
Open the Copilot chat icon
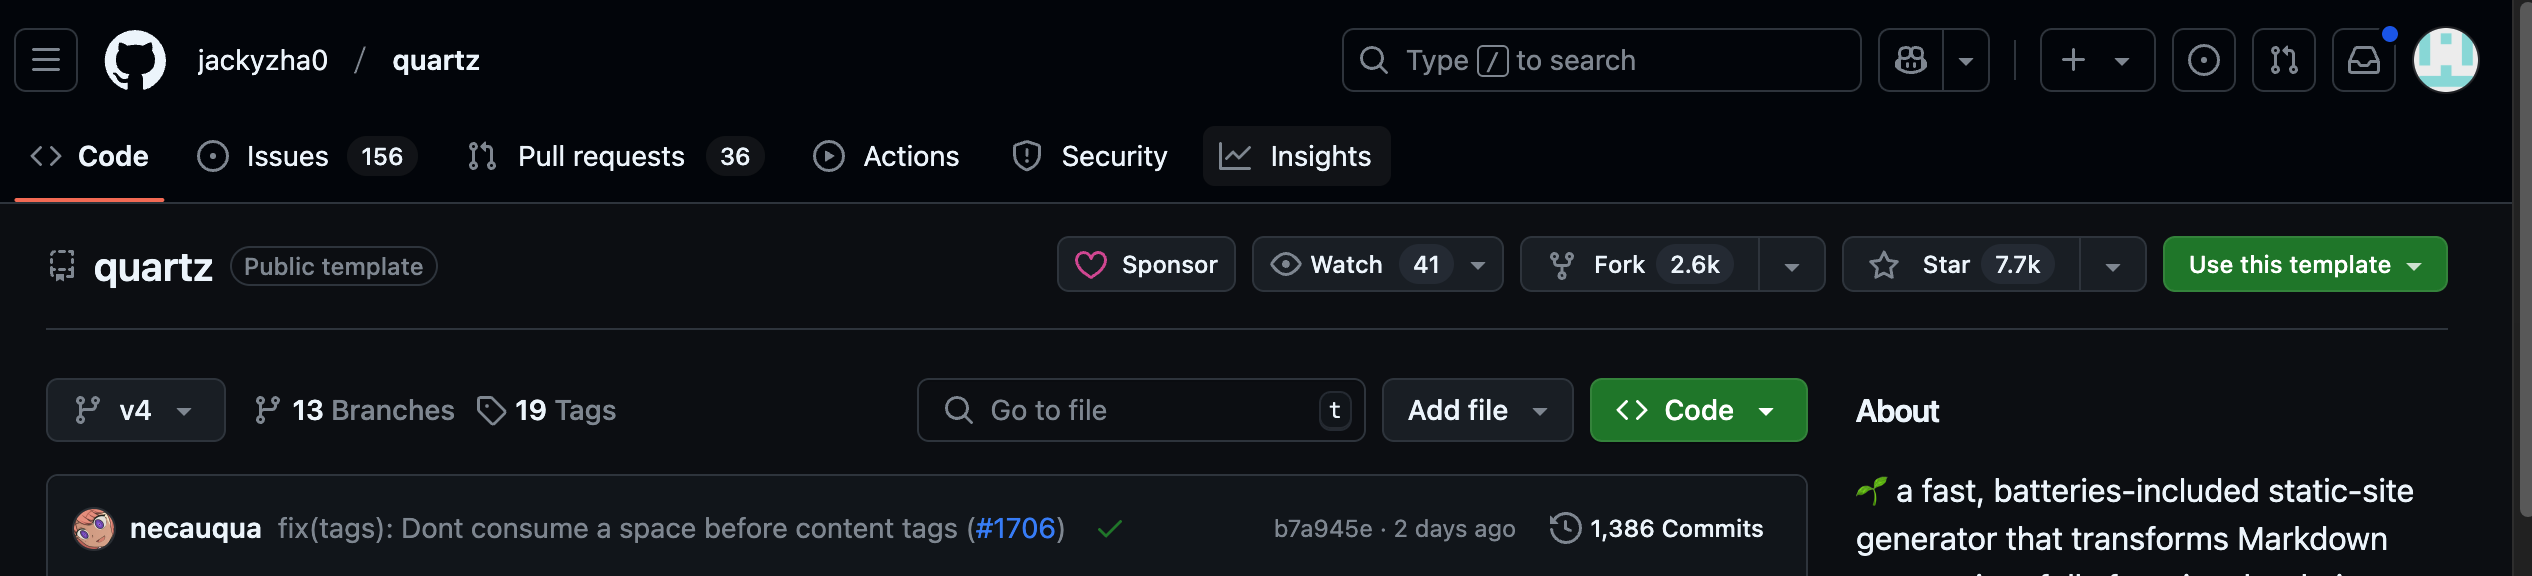pos(1910,60)
